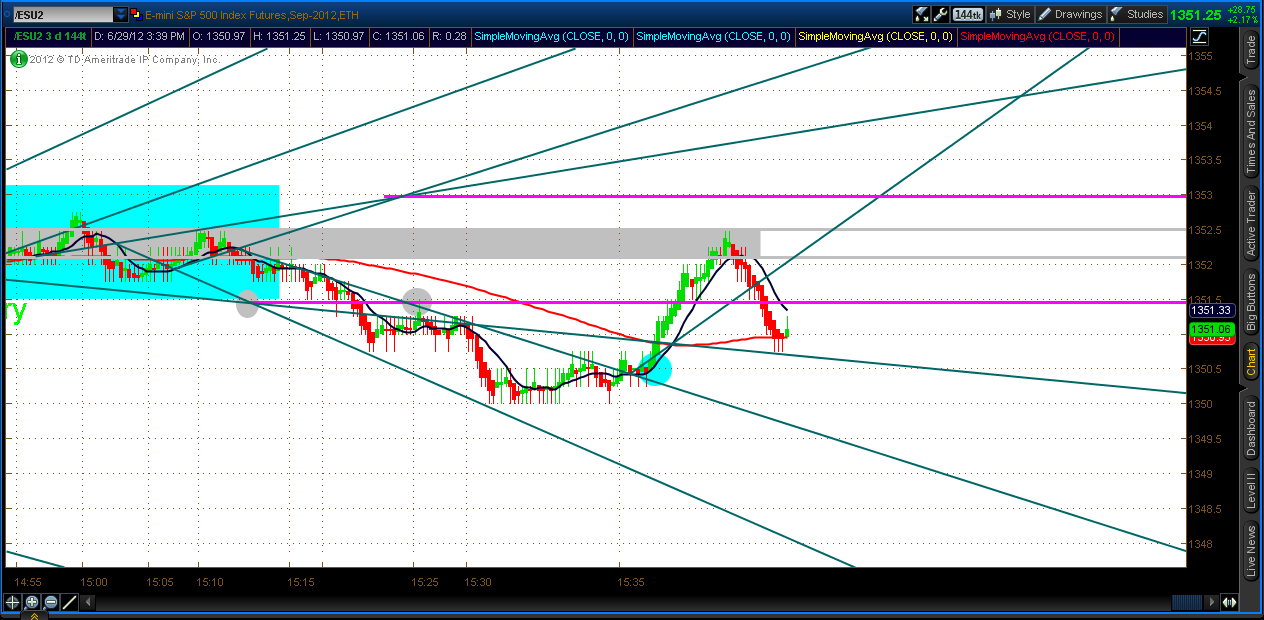Open the Studies menu
1264x620 pixels.
pos(1136,14)
